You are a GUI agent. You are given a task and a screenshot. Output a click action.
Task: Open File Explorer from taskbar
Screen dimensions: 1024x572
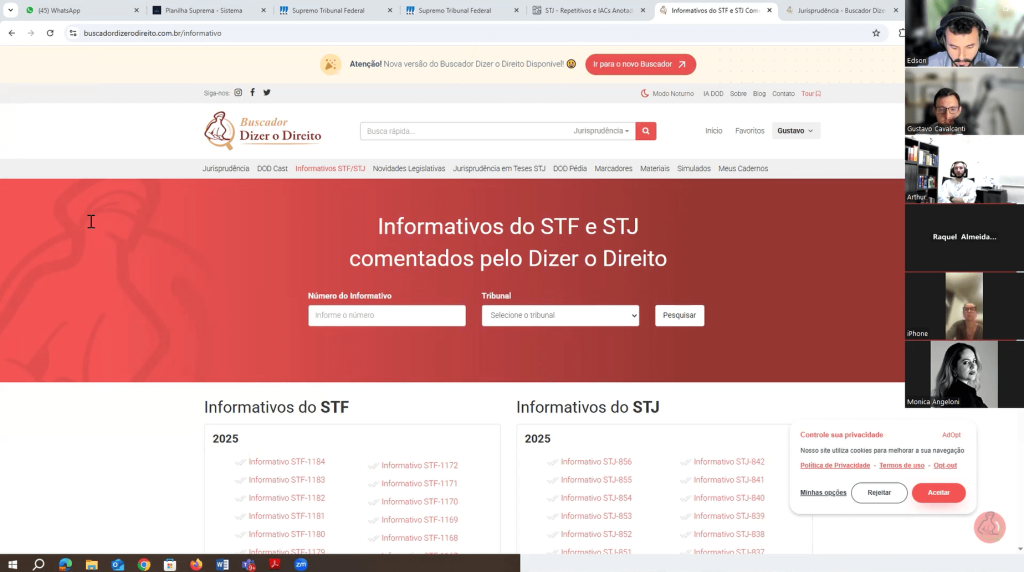pyautogui.click(x=91, y=564)
